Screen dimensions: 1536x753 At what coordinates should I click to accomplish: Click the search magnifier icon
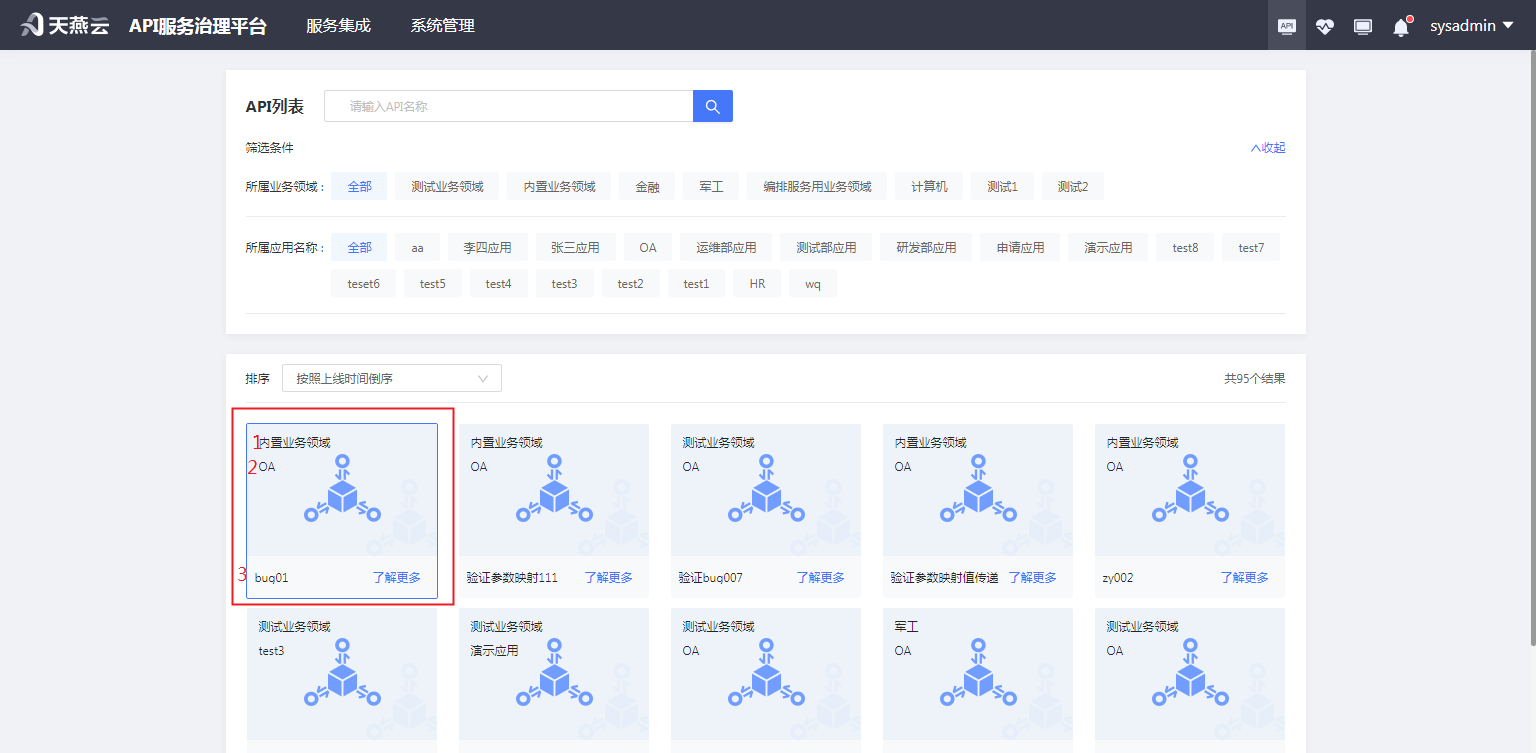click(712, 105)
